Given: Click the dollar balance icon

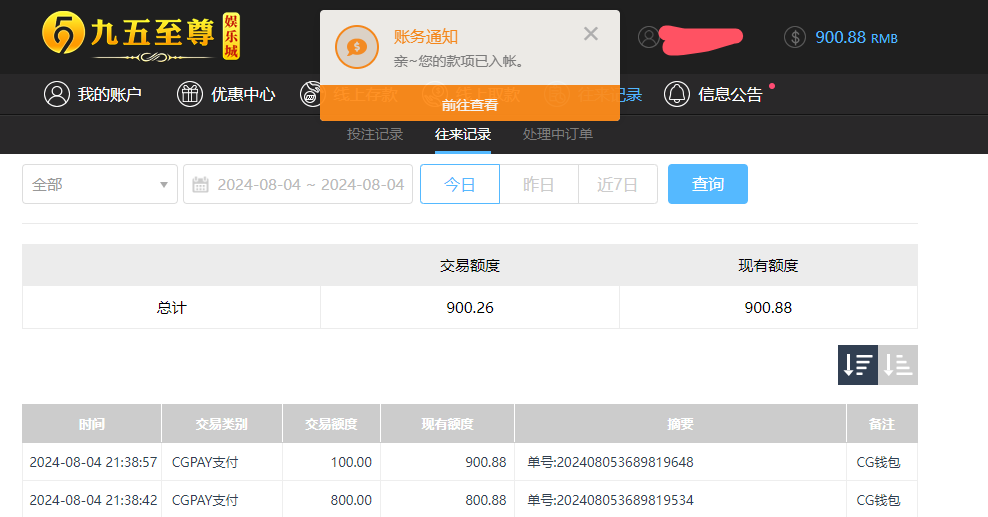Looking at the screenshot, I should pos(795,37).
